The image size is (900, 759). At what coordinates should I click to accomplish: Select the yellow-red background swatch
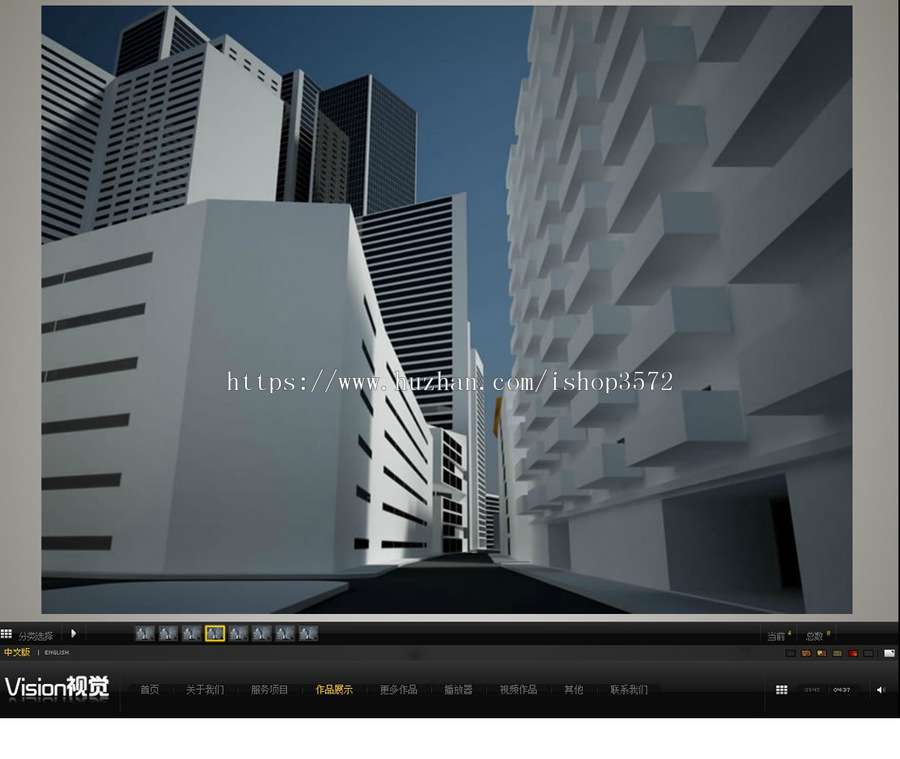821,653
